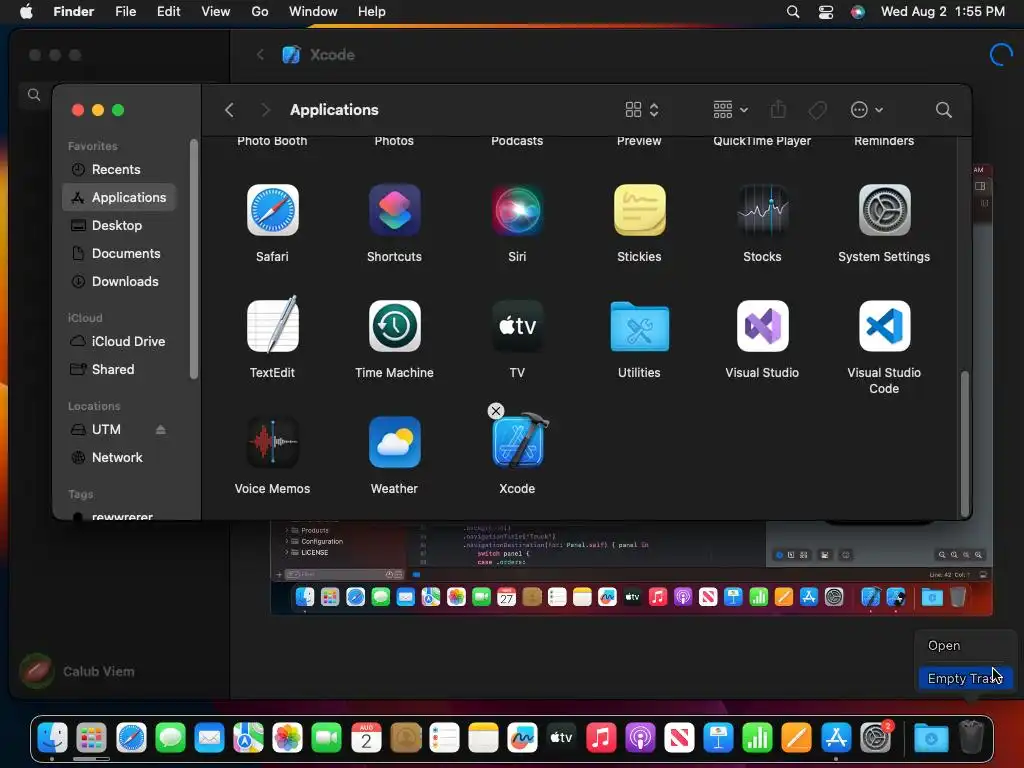Open the Window menu
This screenshot has height=768, width=1024.
[x=313, y=12]
